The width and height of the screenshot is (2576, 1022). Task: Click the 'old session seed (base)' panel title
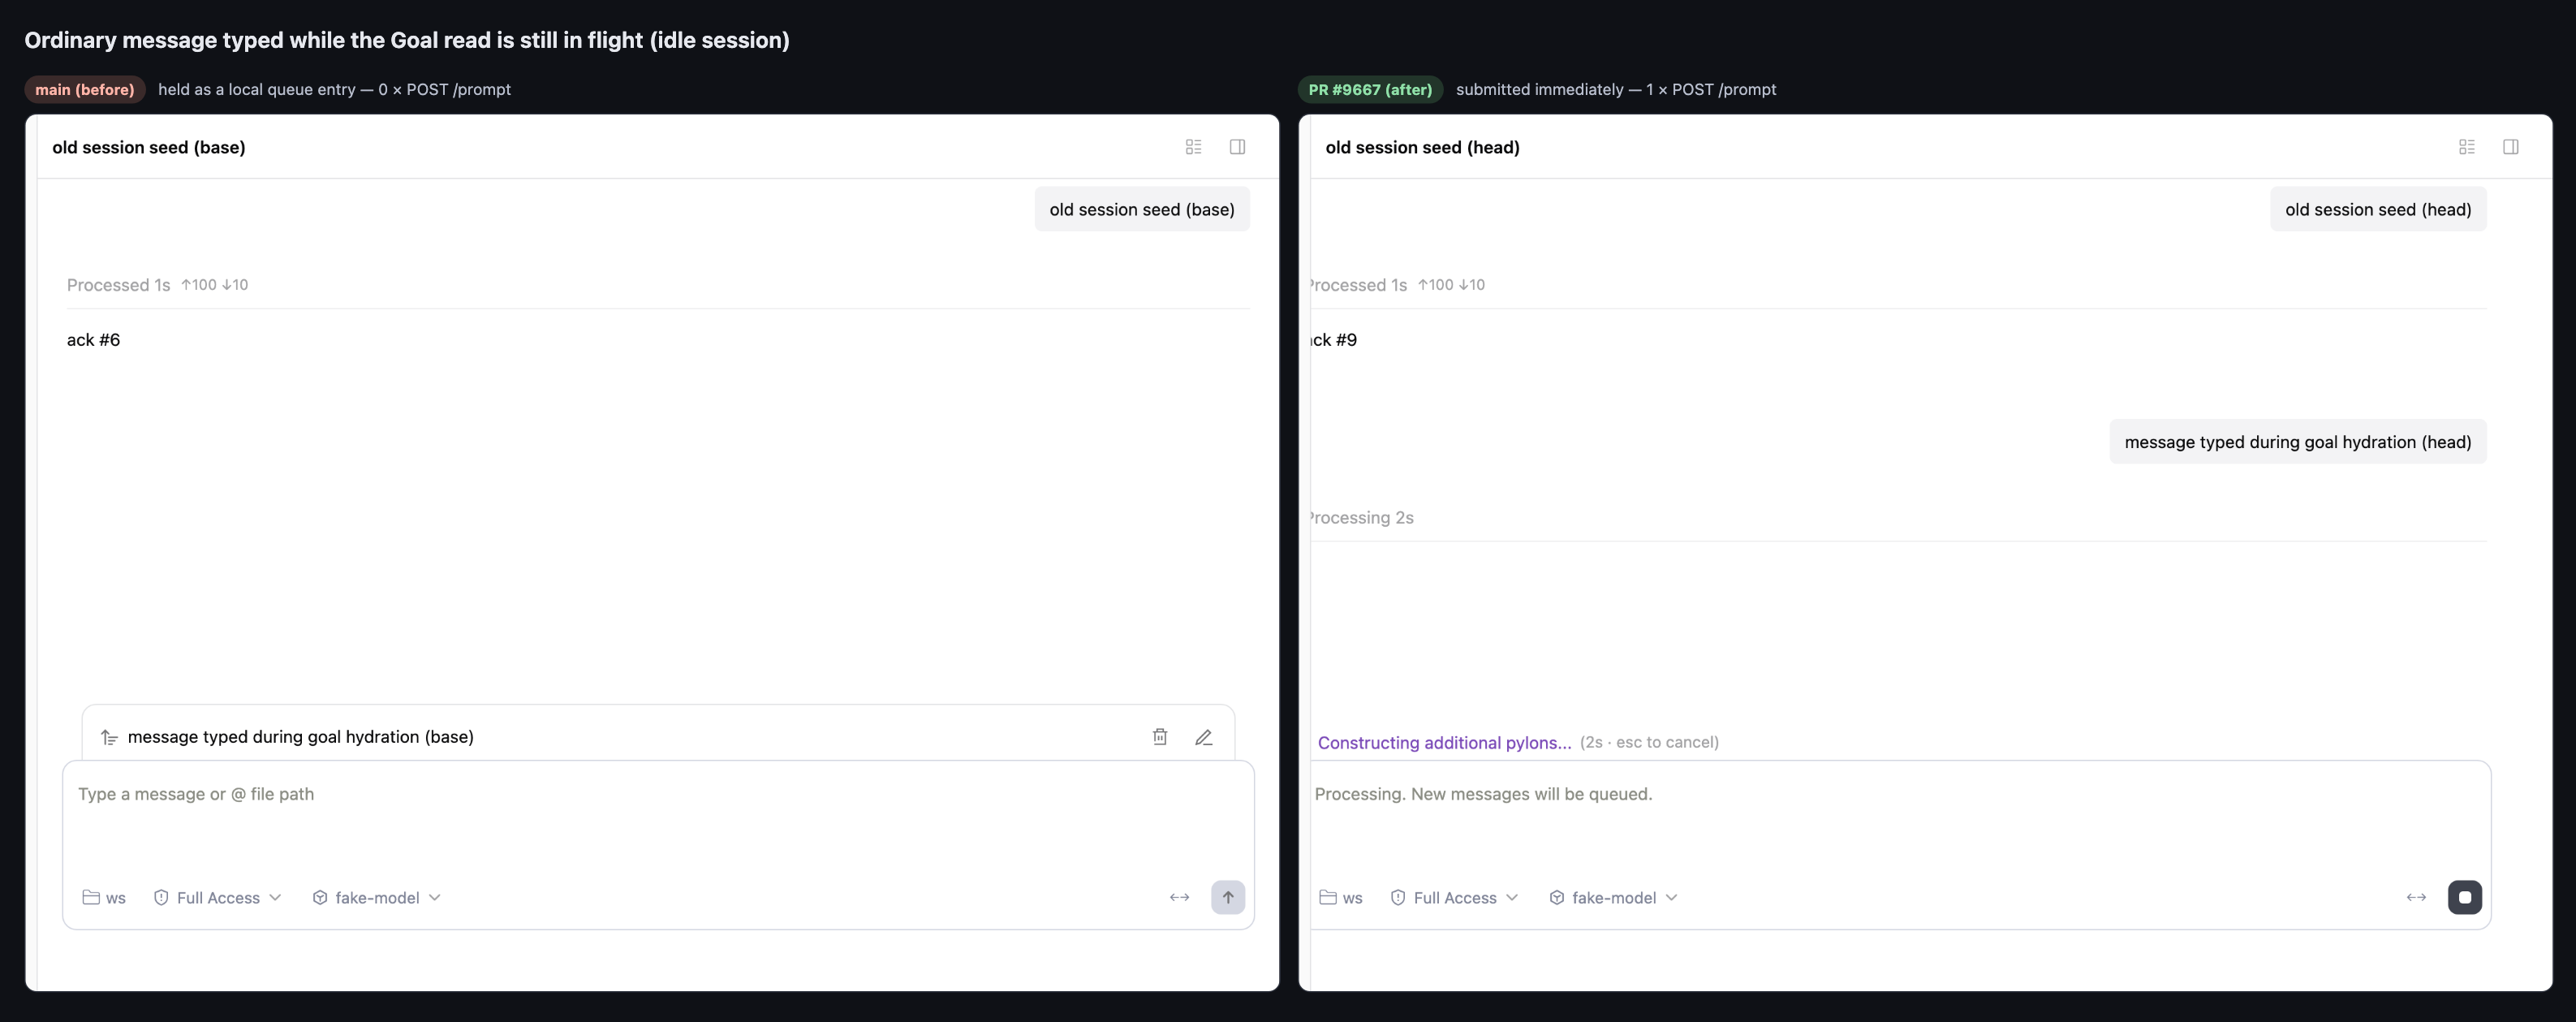click(149, 147)
